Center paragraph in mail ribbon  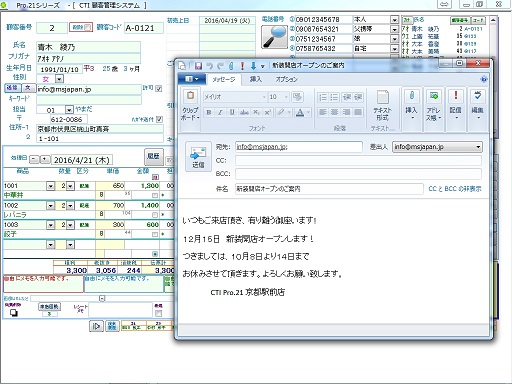(x=334, y=112)
